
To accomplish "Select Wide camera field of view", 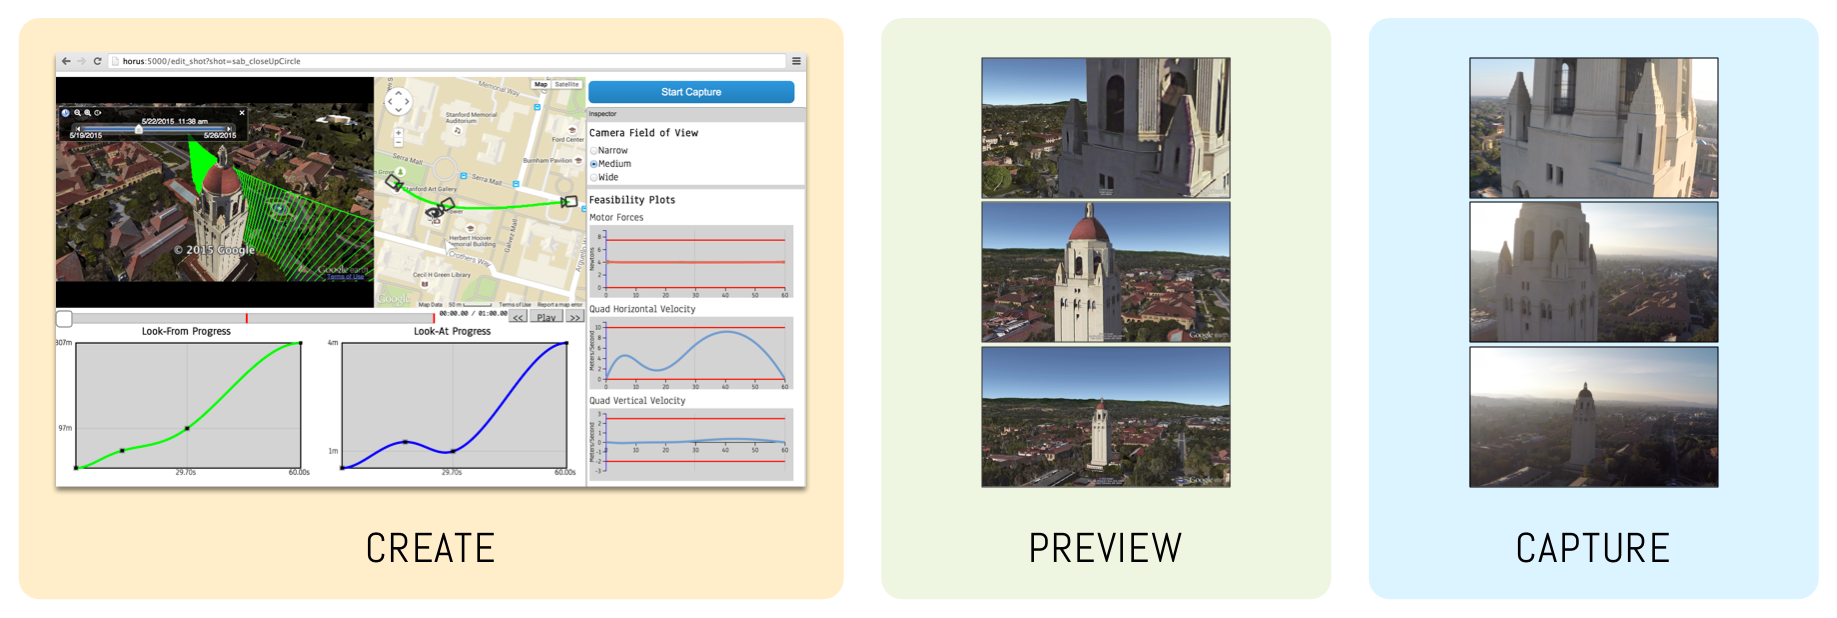I will [x=594, y=178].
